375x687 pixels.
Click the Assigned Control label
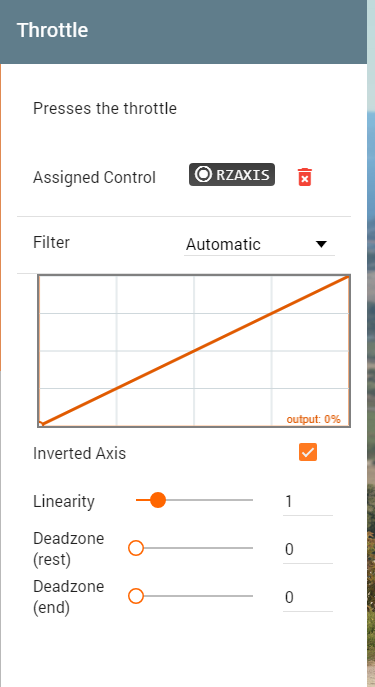point(94,177)
